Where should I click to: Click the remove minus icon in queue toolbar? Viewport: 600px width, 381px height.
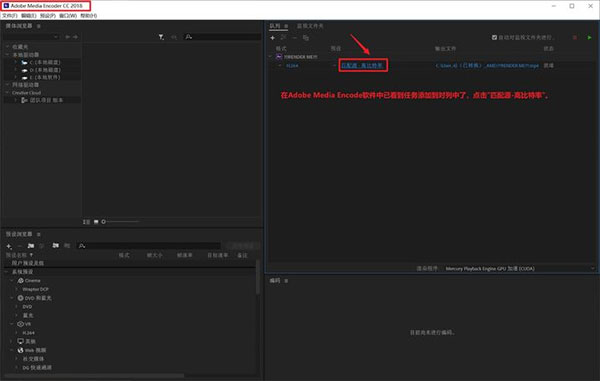(294, 38)
